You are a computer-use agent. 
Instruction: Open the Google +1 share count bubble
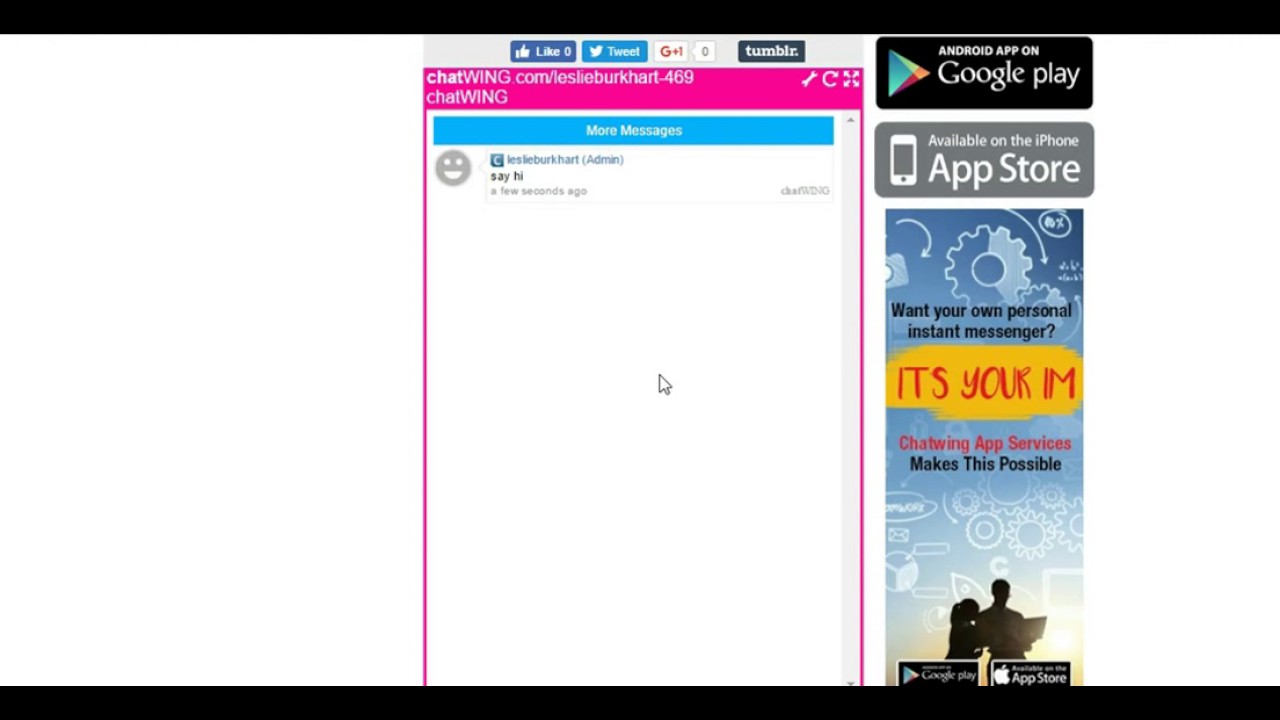click(x=705, y=52)
